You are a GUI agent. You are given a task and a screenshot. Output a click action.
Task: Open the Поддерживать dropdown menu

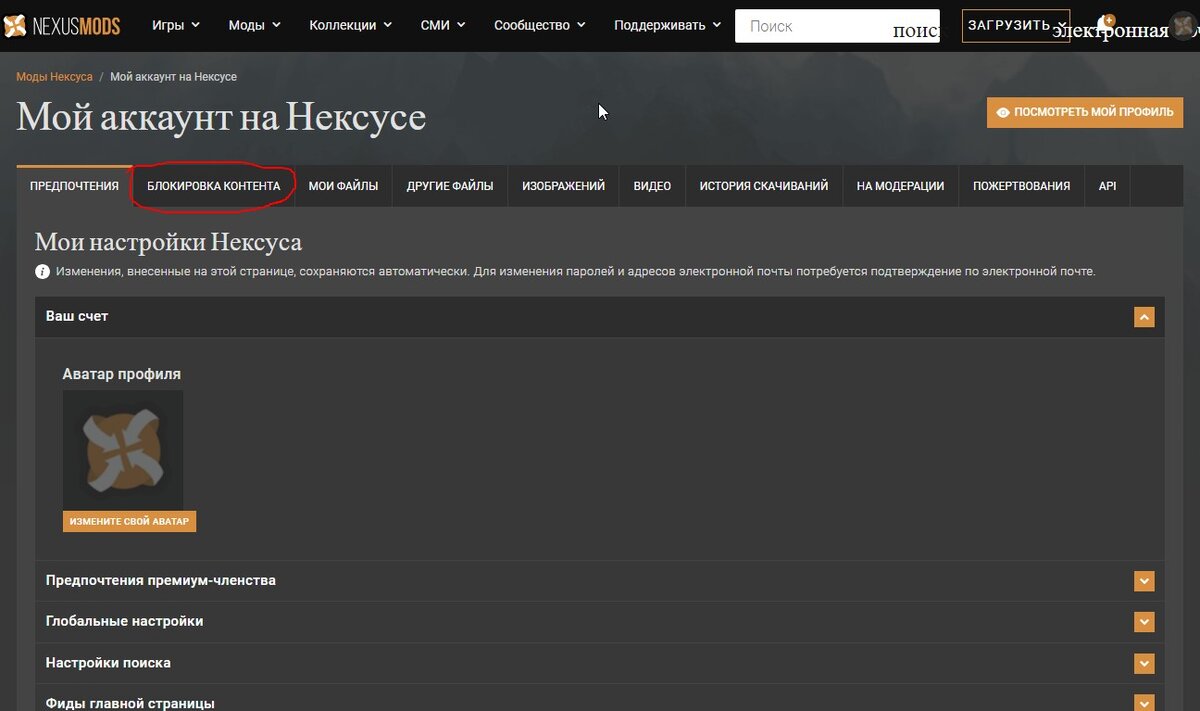pos(668,26)
